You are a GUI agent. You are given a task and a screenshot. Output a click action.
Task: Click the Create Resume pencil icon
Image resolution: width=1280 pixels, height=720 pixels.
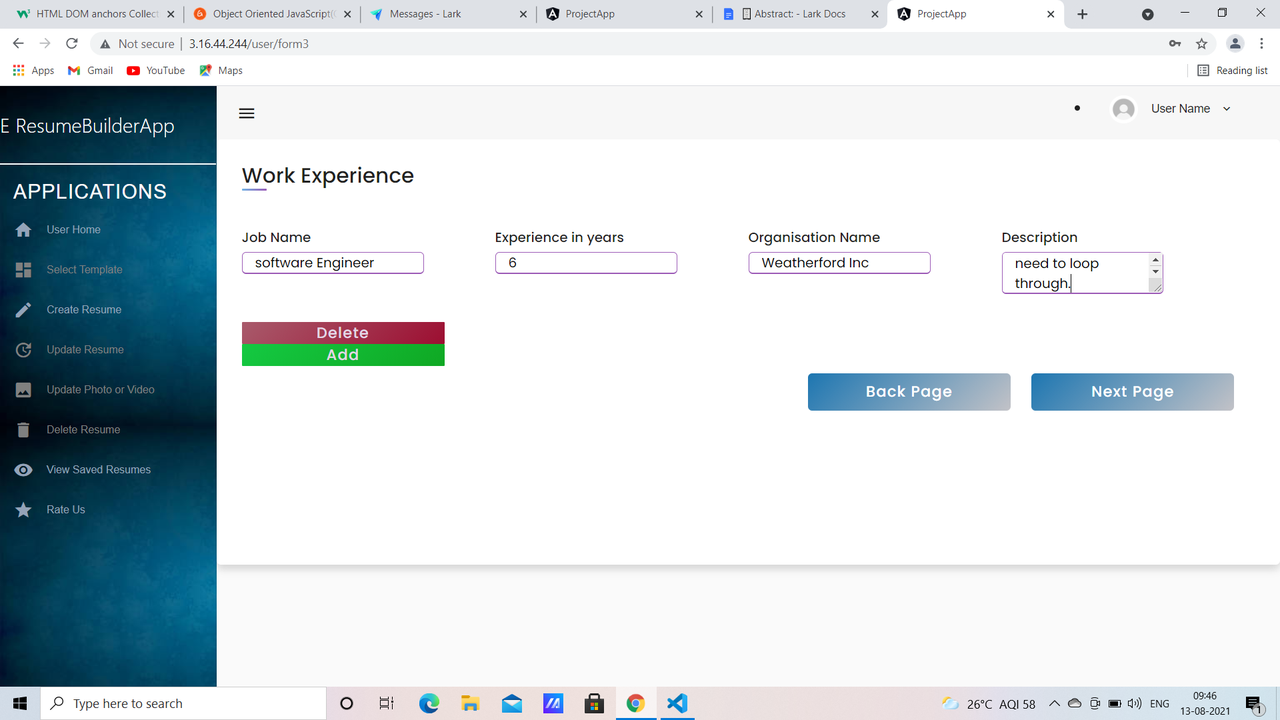[22, 309]
